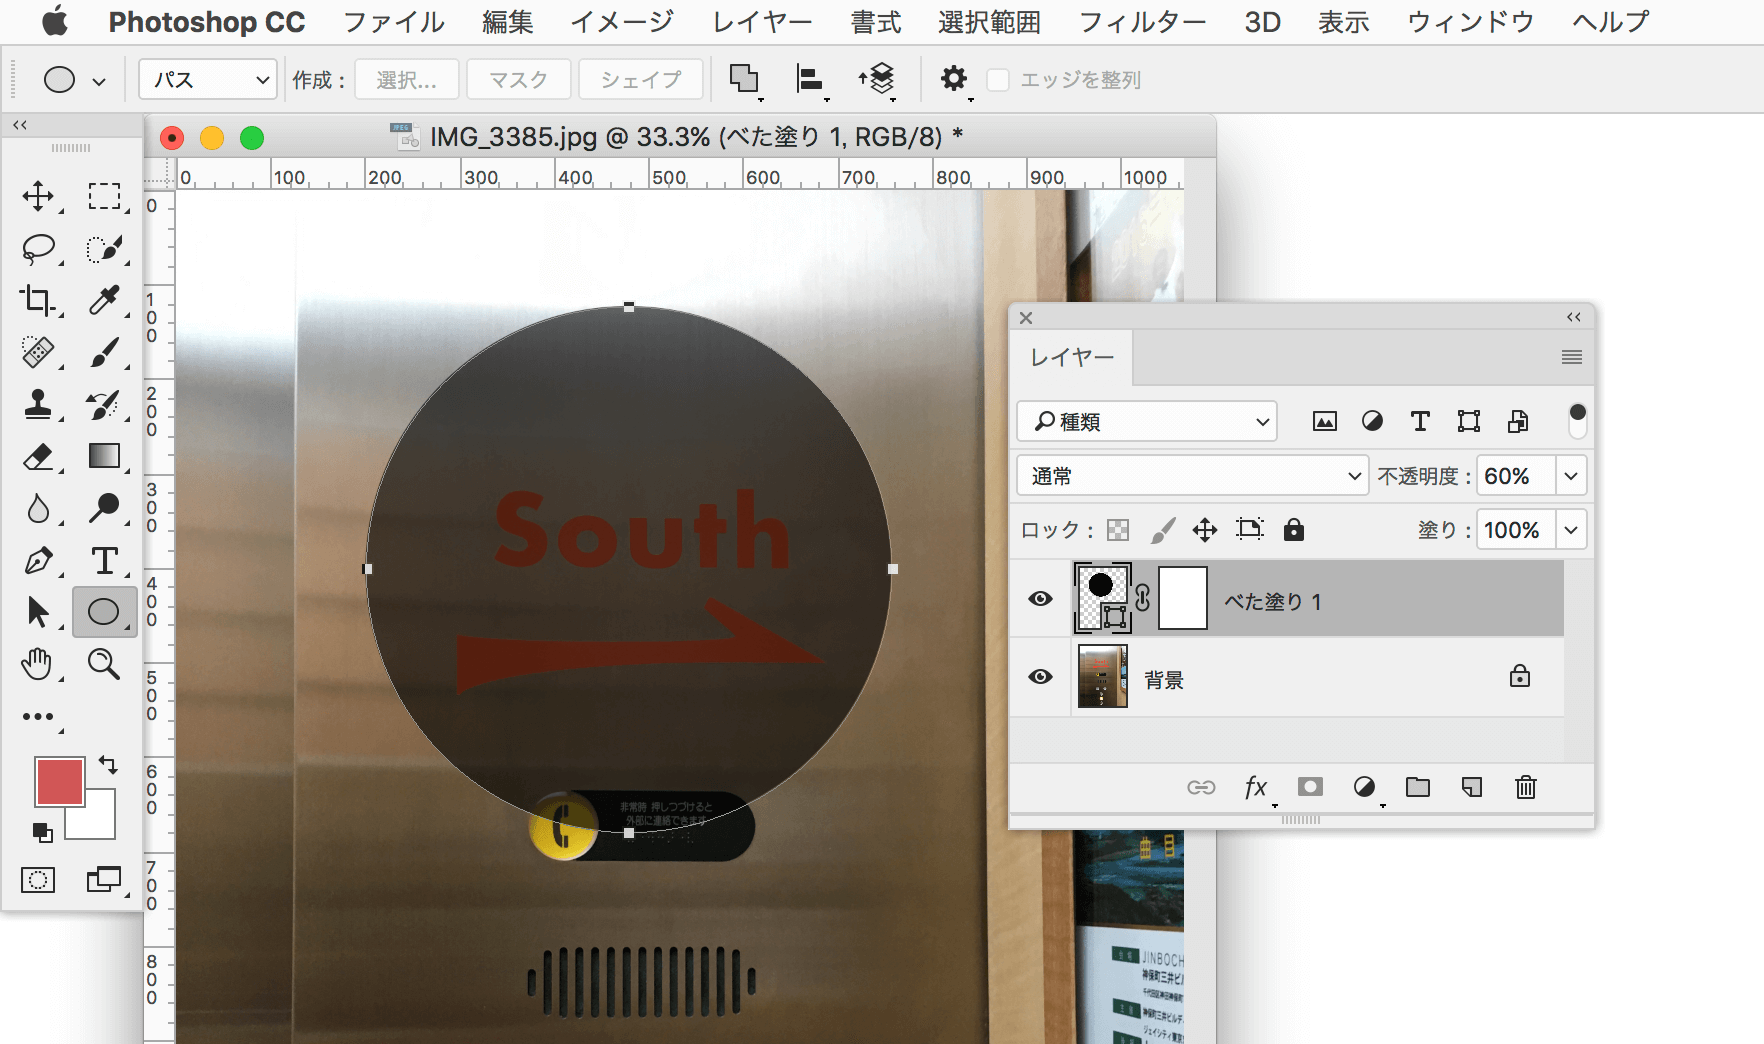Viewport: 1764px width, 1044px height.
Task: Toggle shape layer filter
Action: (1468, 422)
